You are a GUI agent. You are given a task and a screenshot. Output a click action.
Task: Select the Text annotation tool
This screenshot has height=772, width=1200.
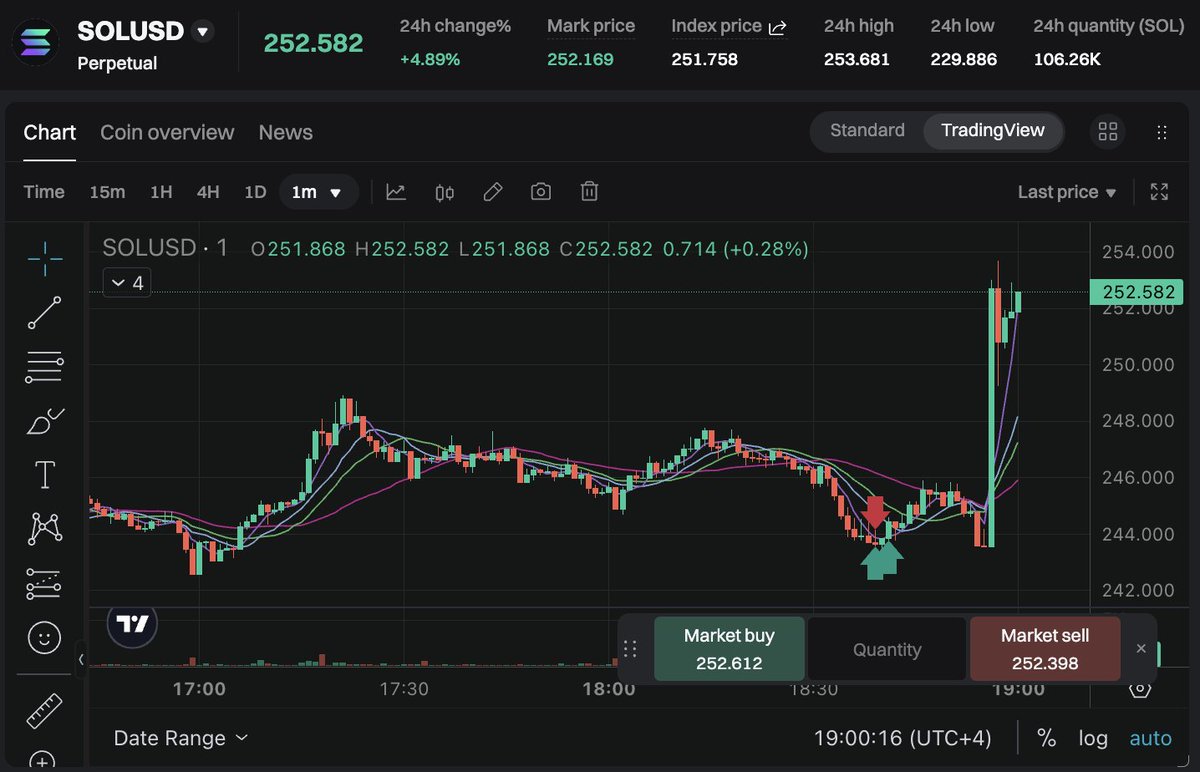(44, 475)
